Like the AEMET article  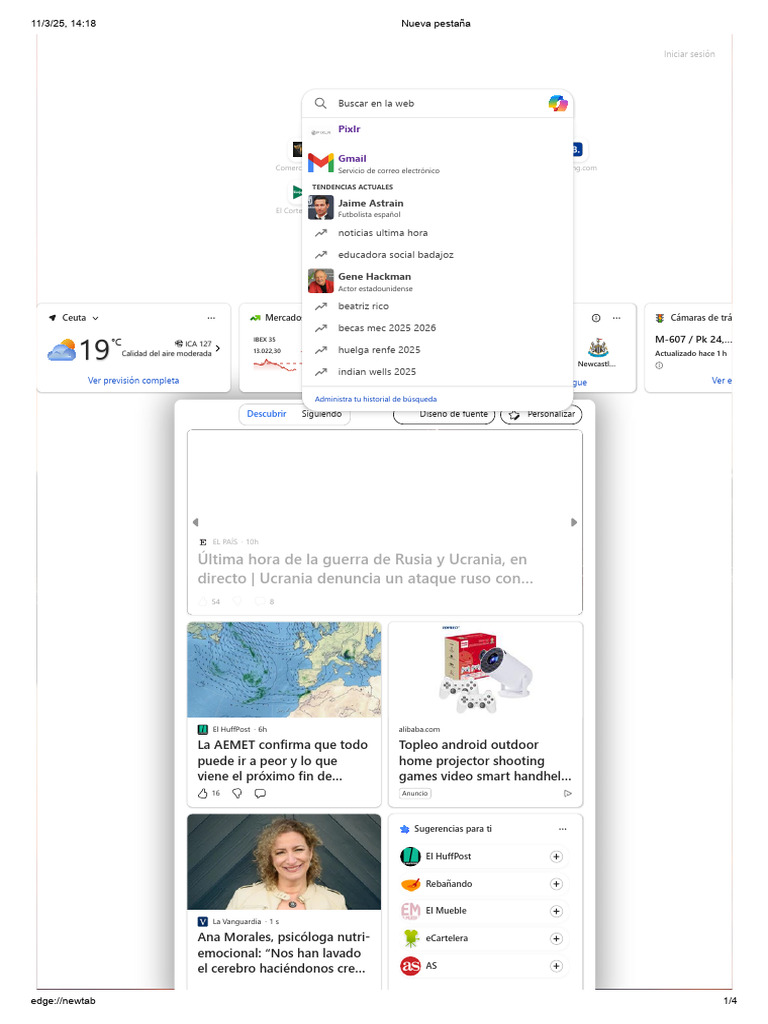(x=202, y=793)
